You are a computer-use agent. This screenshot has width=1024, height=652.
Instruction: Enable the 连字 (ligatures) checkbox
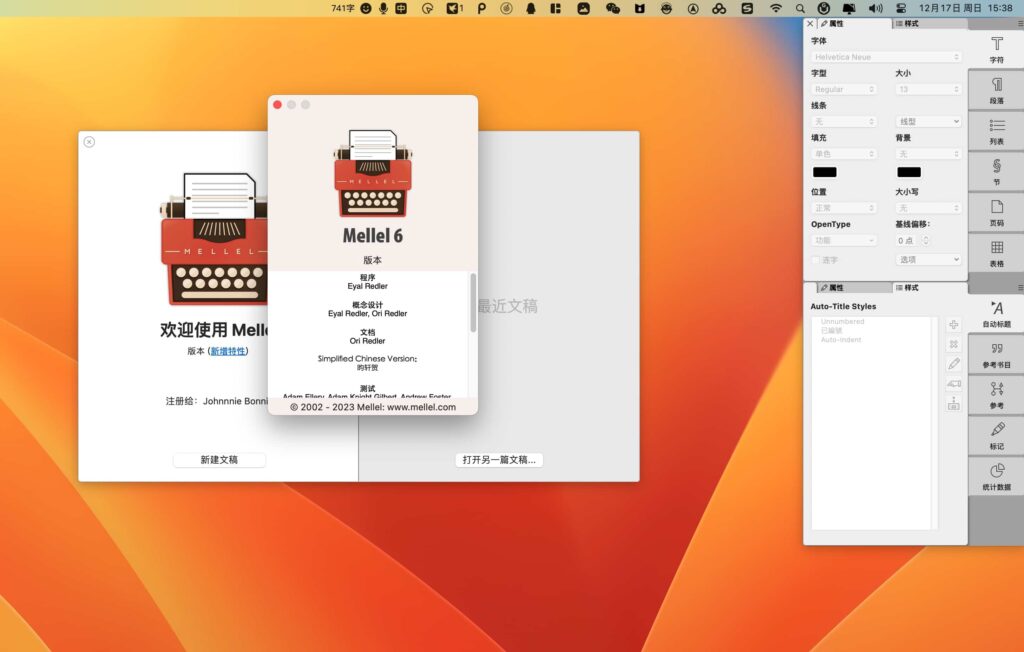(816, 259)
